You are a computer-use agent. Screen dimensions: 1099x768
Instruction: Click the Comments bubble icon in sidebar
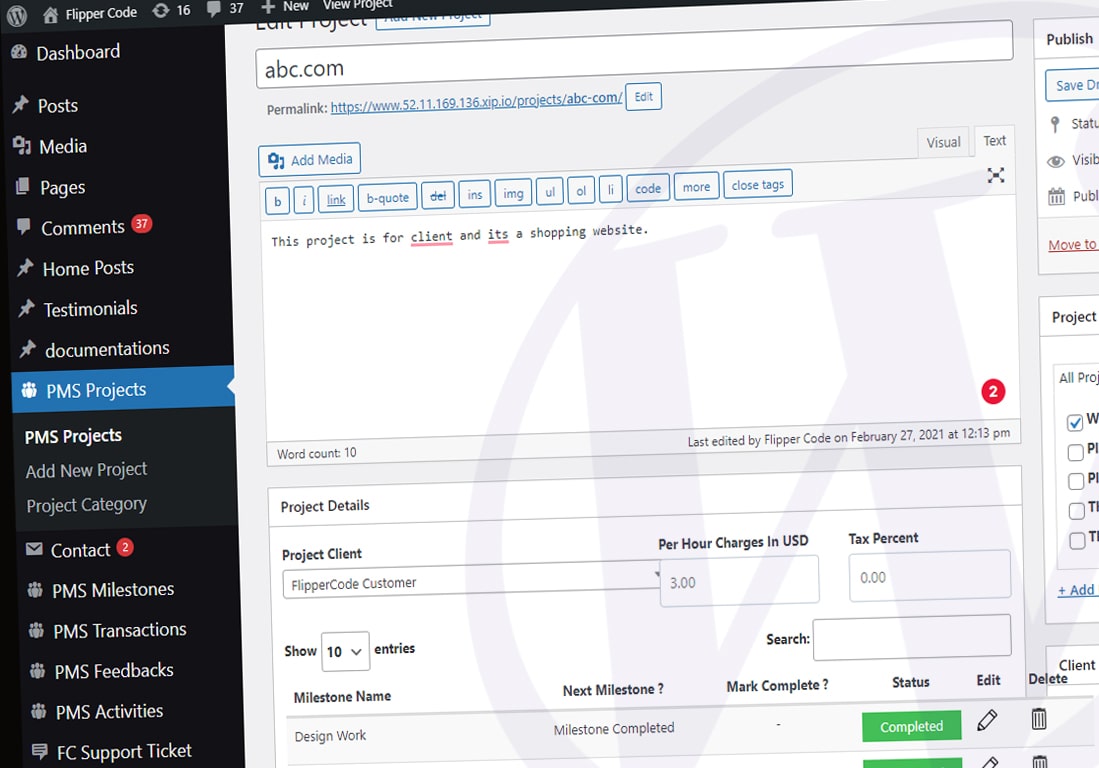click(23, 226)
